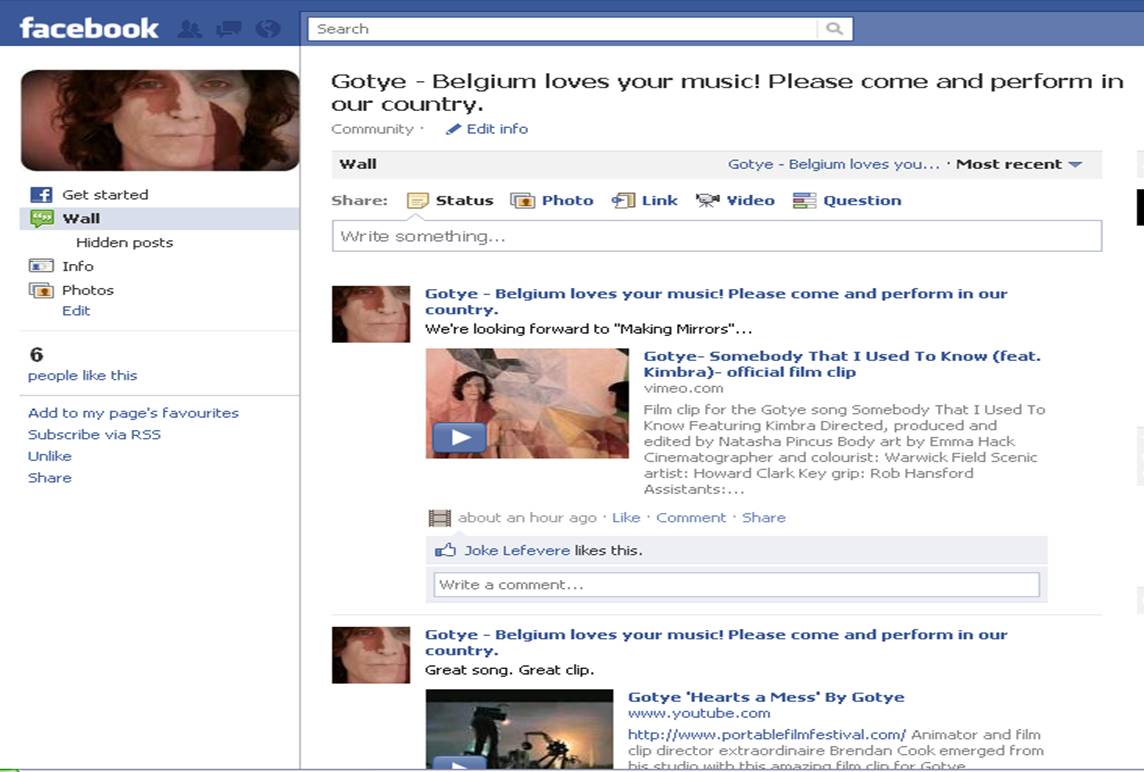This screenshot has width=1144, height=772.
Task: Click the Unlike link in sidebar
Action: [x=50, y=456]
